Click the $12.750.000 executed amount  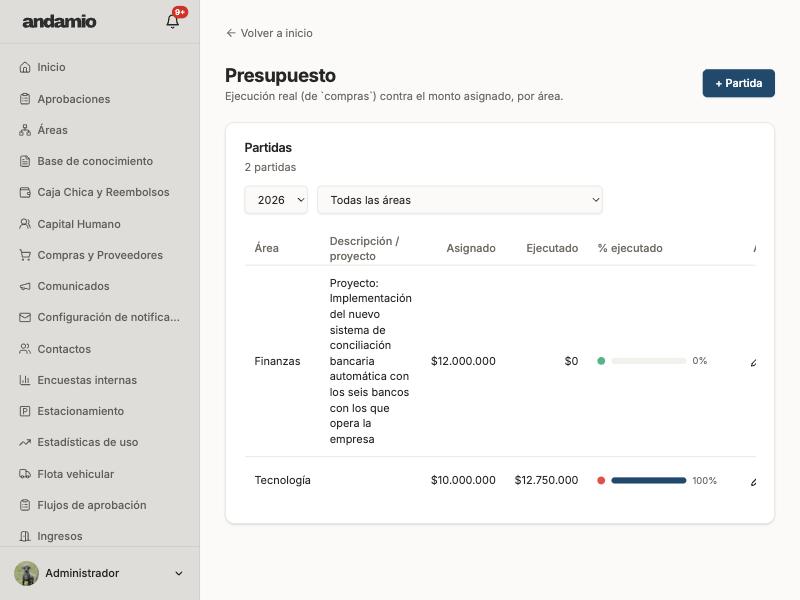pos(546,481)
